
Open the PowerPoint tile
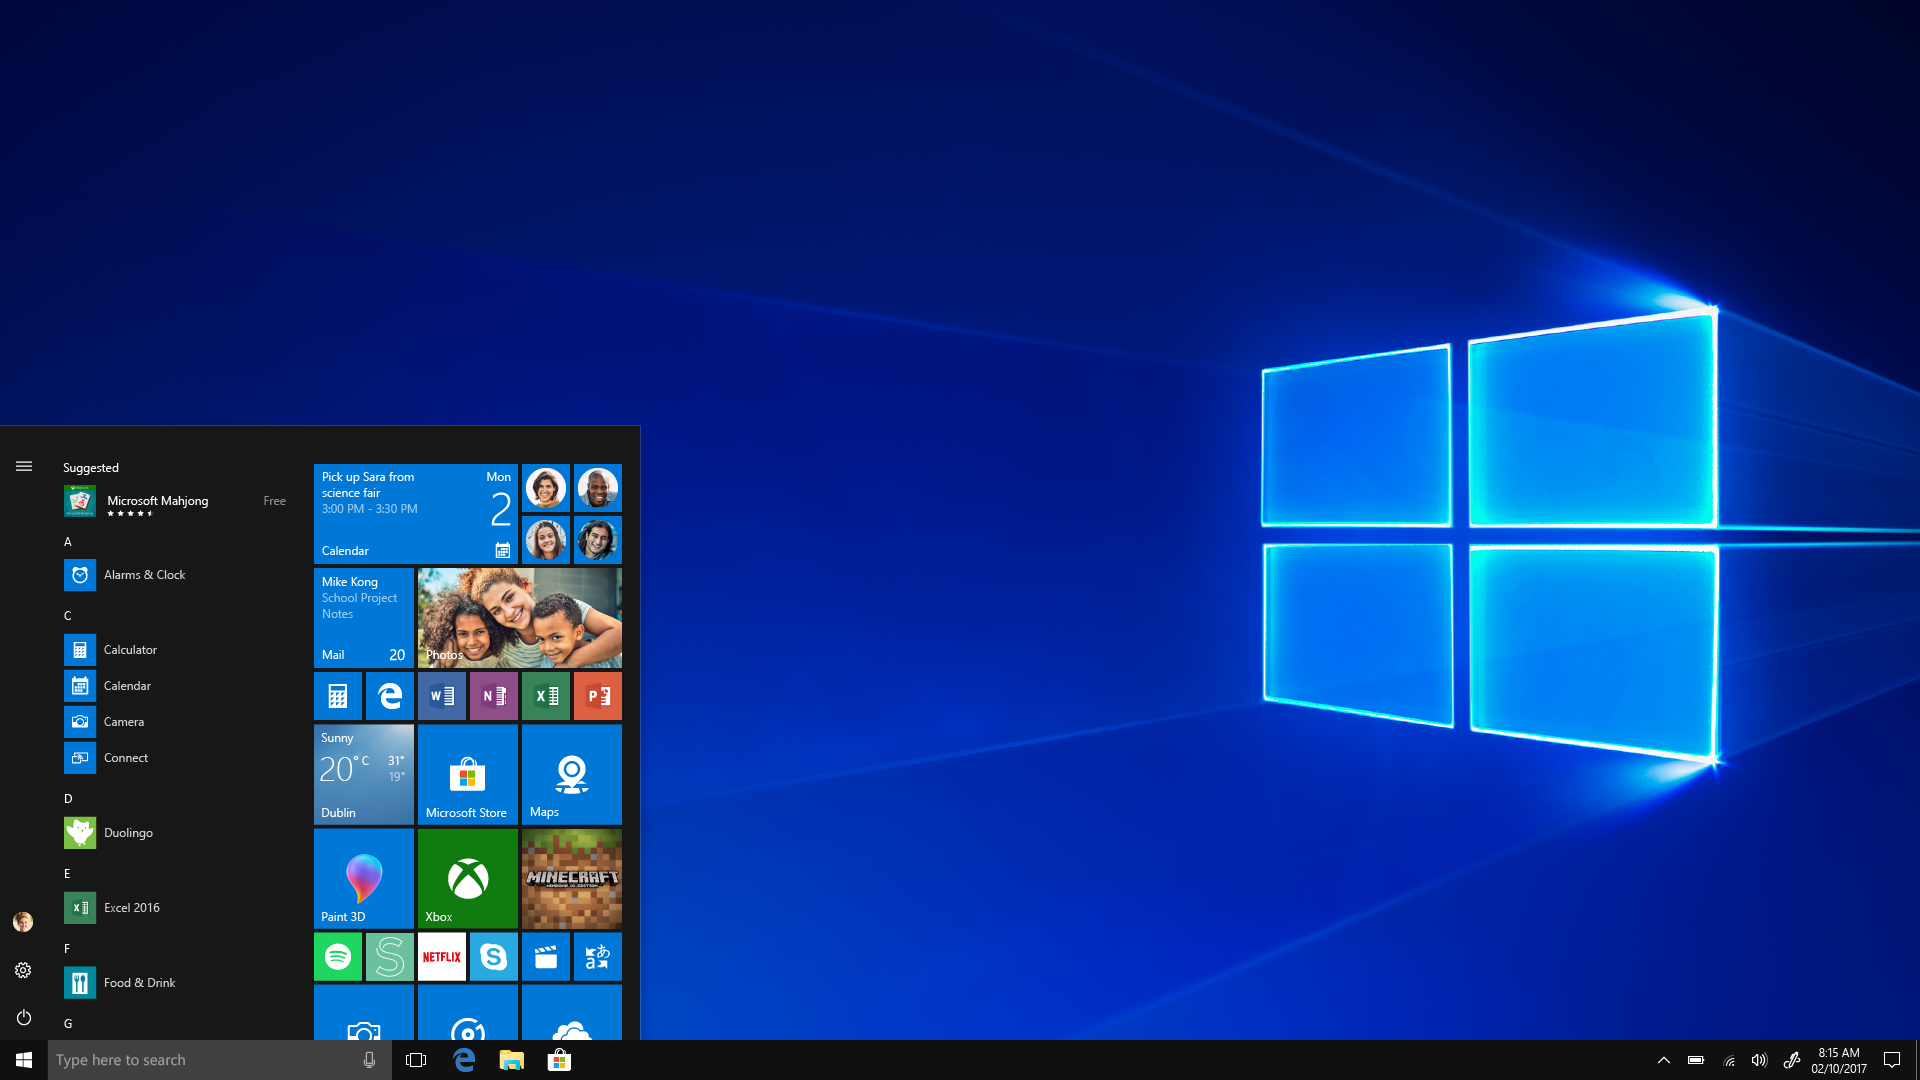[x=598, y=696]
